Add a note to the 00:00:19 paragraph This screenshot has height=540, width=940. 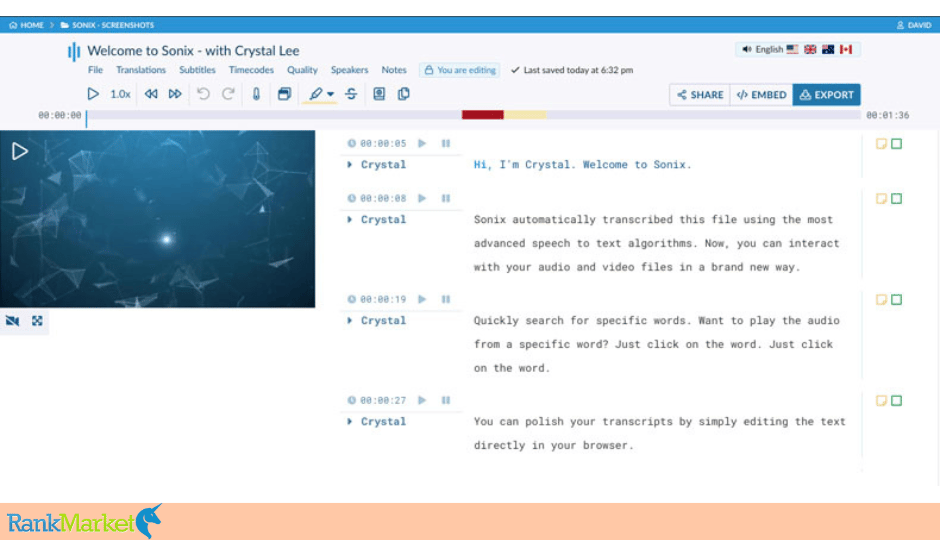[x=881, y=299]
